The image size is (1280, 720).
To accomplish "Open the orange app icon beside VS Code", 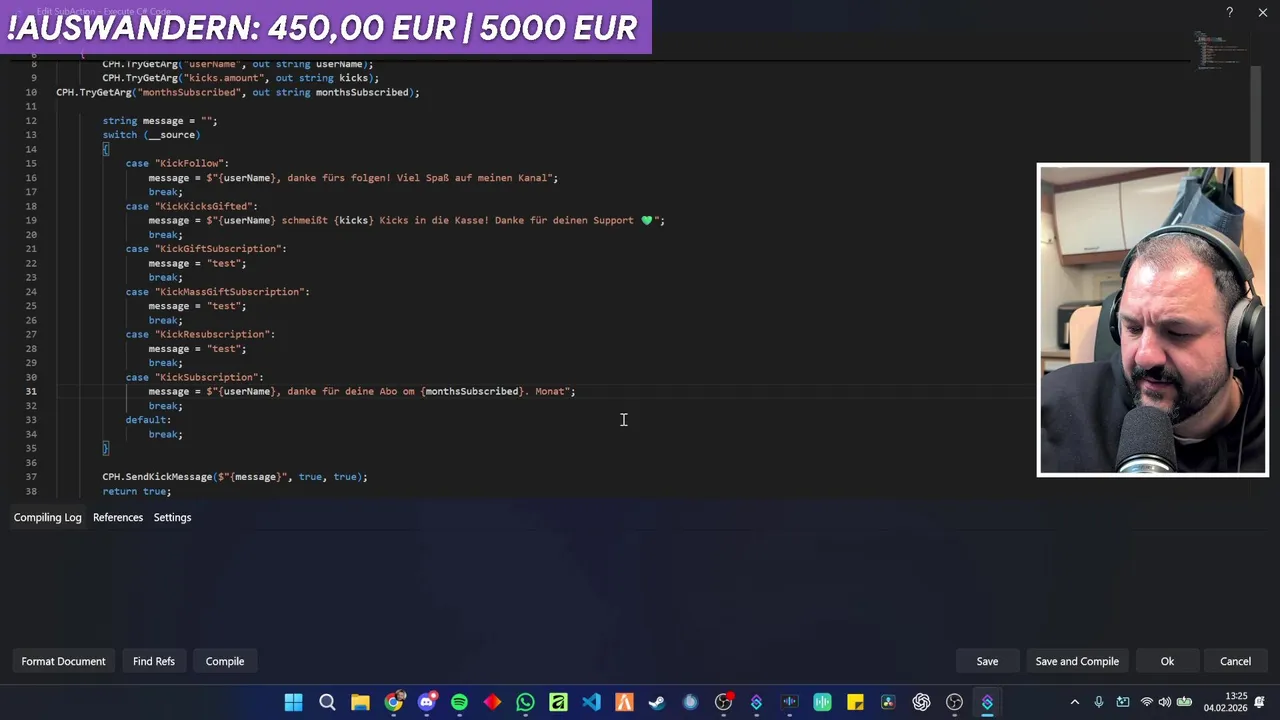I will (624, 702).
